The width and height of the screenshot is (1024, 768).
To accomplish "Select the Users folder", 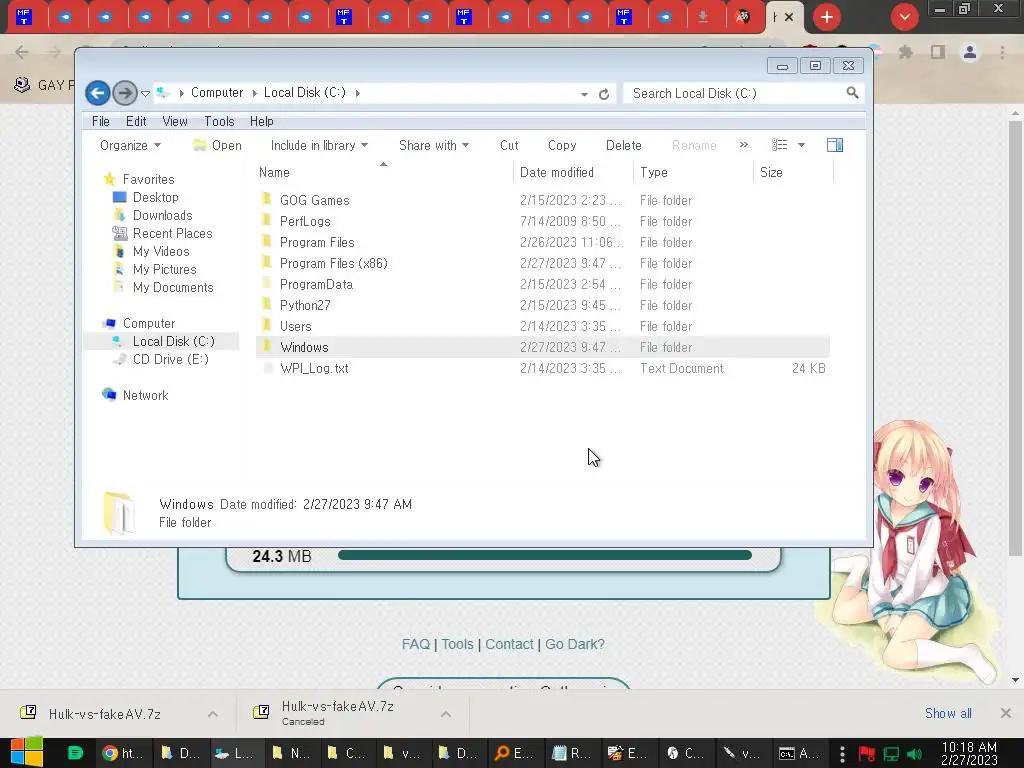I will 543,326.
